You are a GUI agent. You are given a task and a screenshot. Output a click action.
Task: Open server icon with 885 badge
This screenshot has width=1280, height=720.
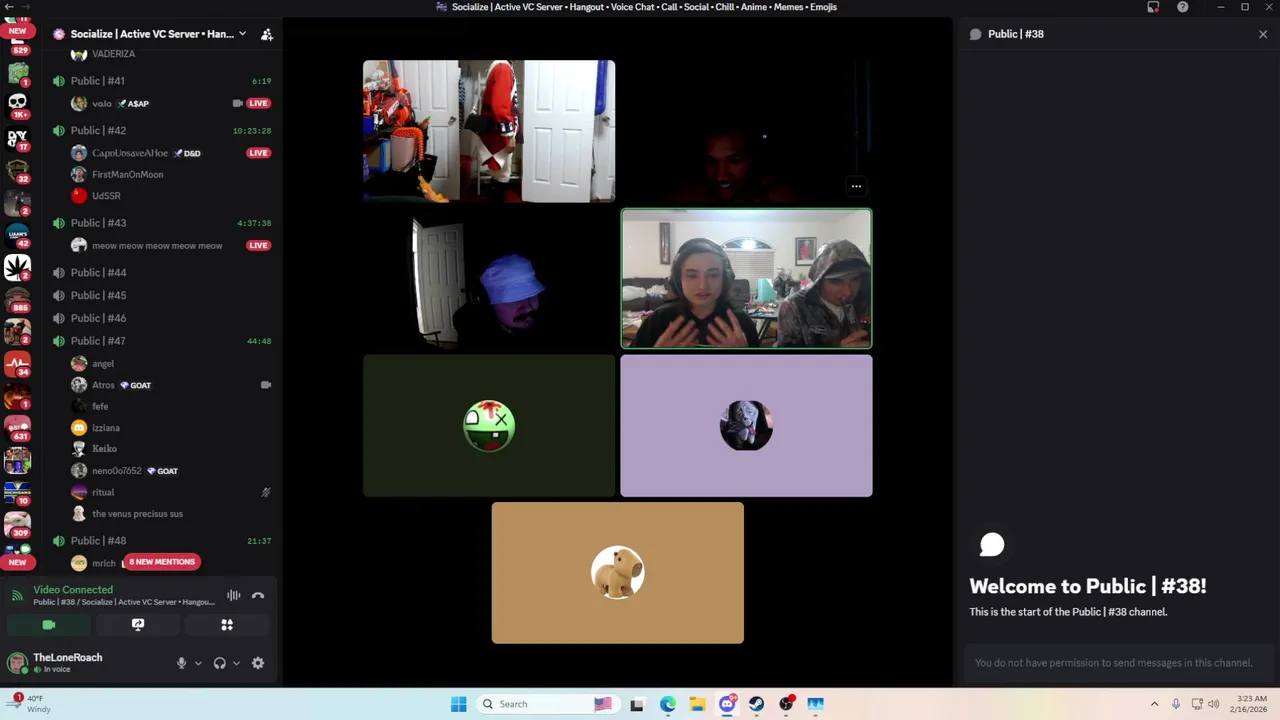click(x=17, y=298)
